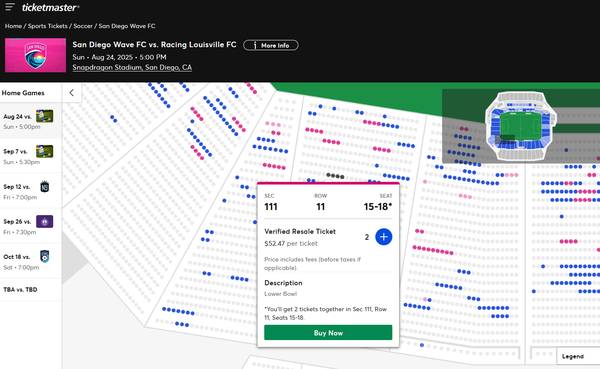The height and width of the screenshot is (369, 600).
Task: Go to the Home breadcrumb link
Action: (x=13, y=26)
